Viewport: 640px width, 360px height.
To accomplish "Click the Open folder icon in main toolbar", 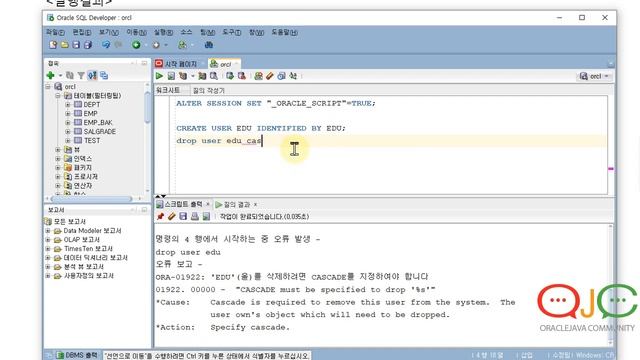I will point(64,45).
